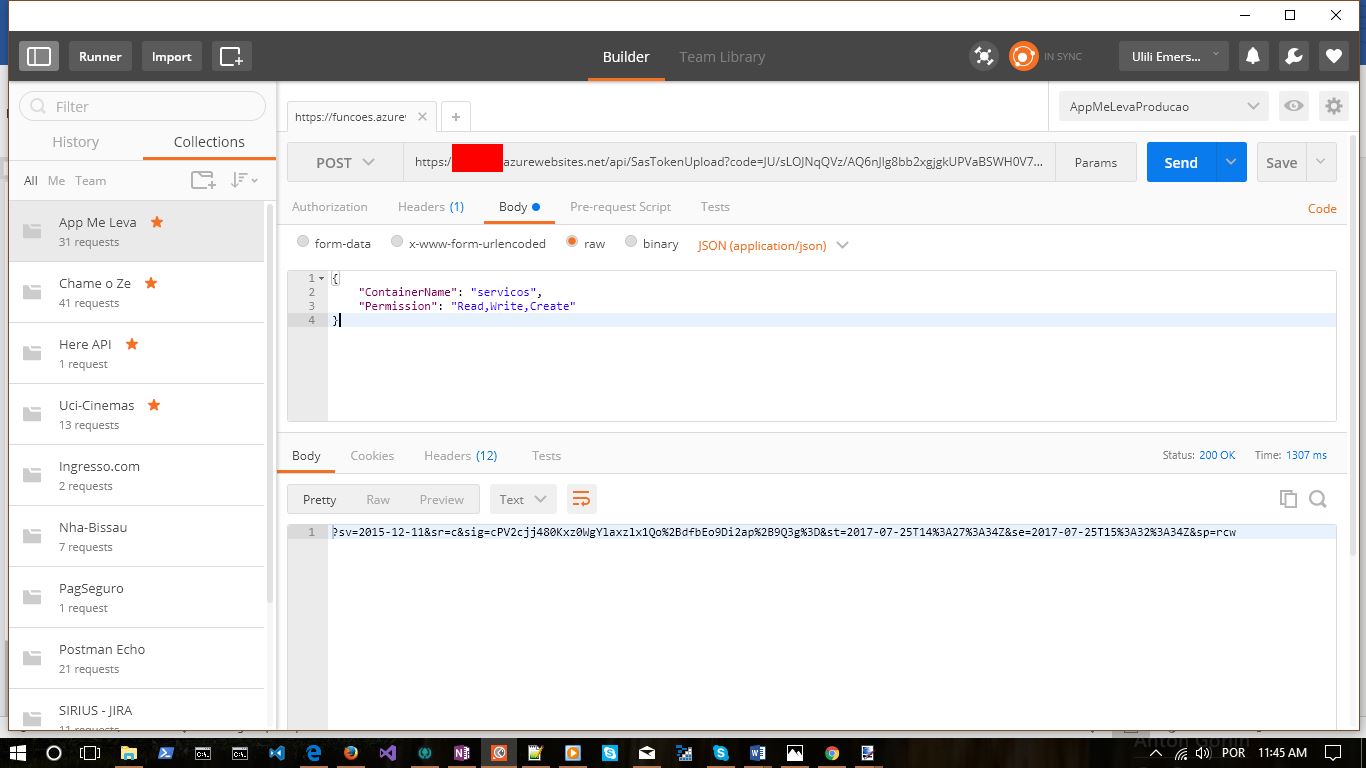This screenshot has height=768, width=1366.
Task: Click the request URL input field
Action: 730,162
